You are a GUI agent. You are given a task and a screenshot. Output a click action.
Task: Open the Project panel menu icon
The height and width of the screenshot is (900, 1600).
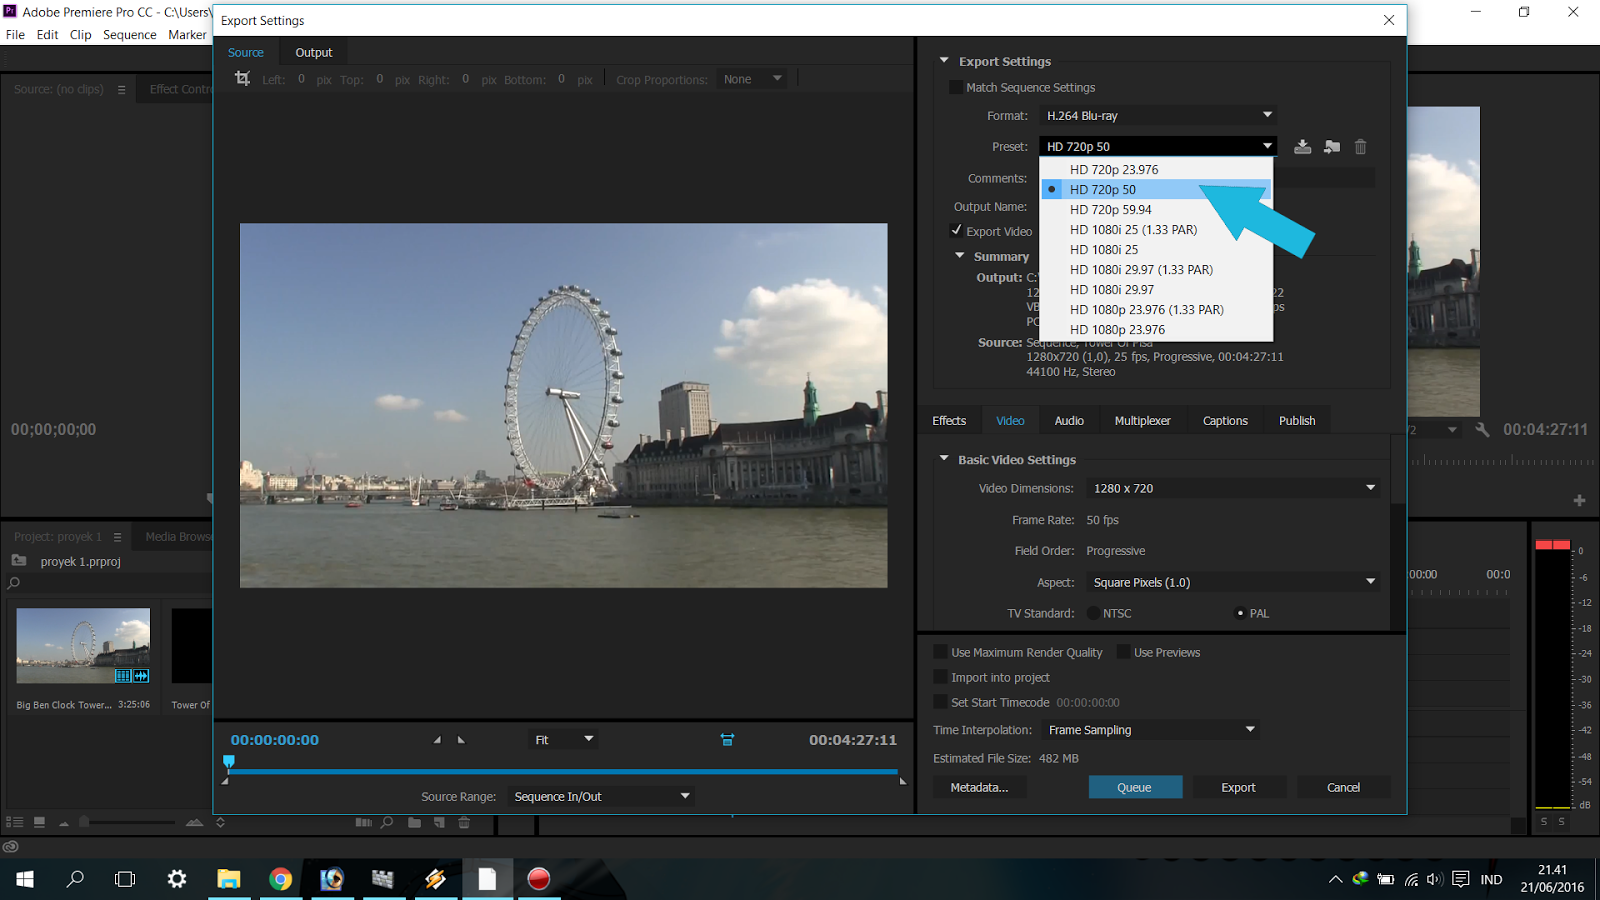pyautogui.click(x=117, y=537)
